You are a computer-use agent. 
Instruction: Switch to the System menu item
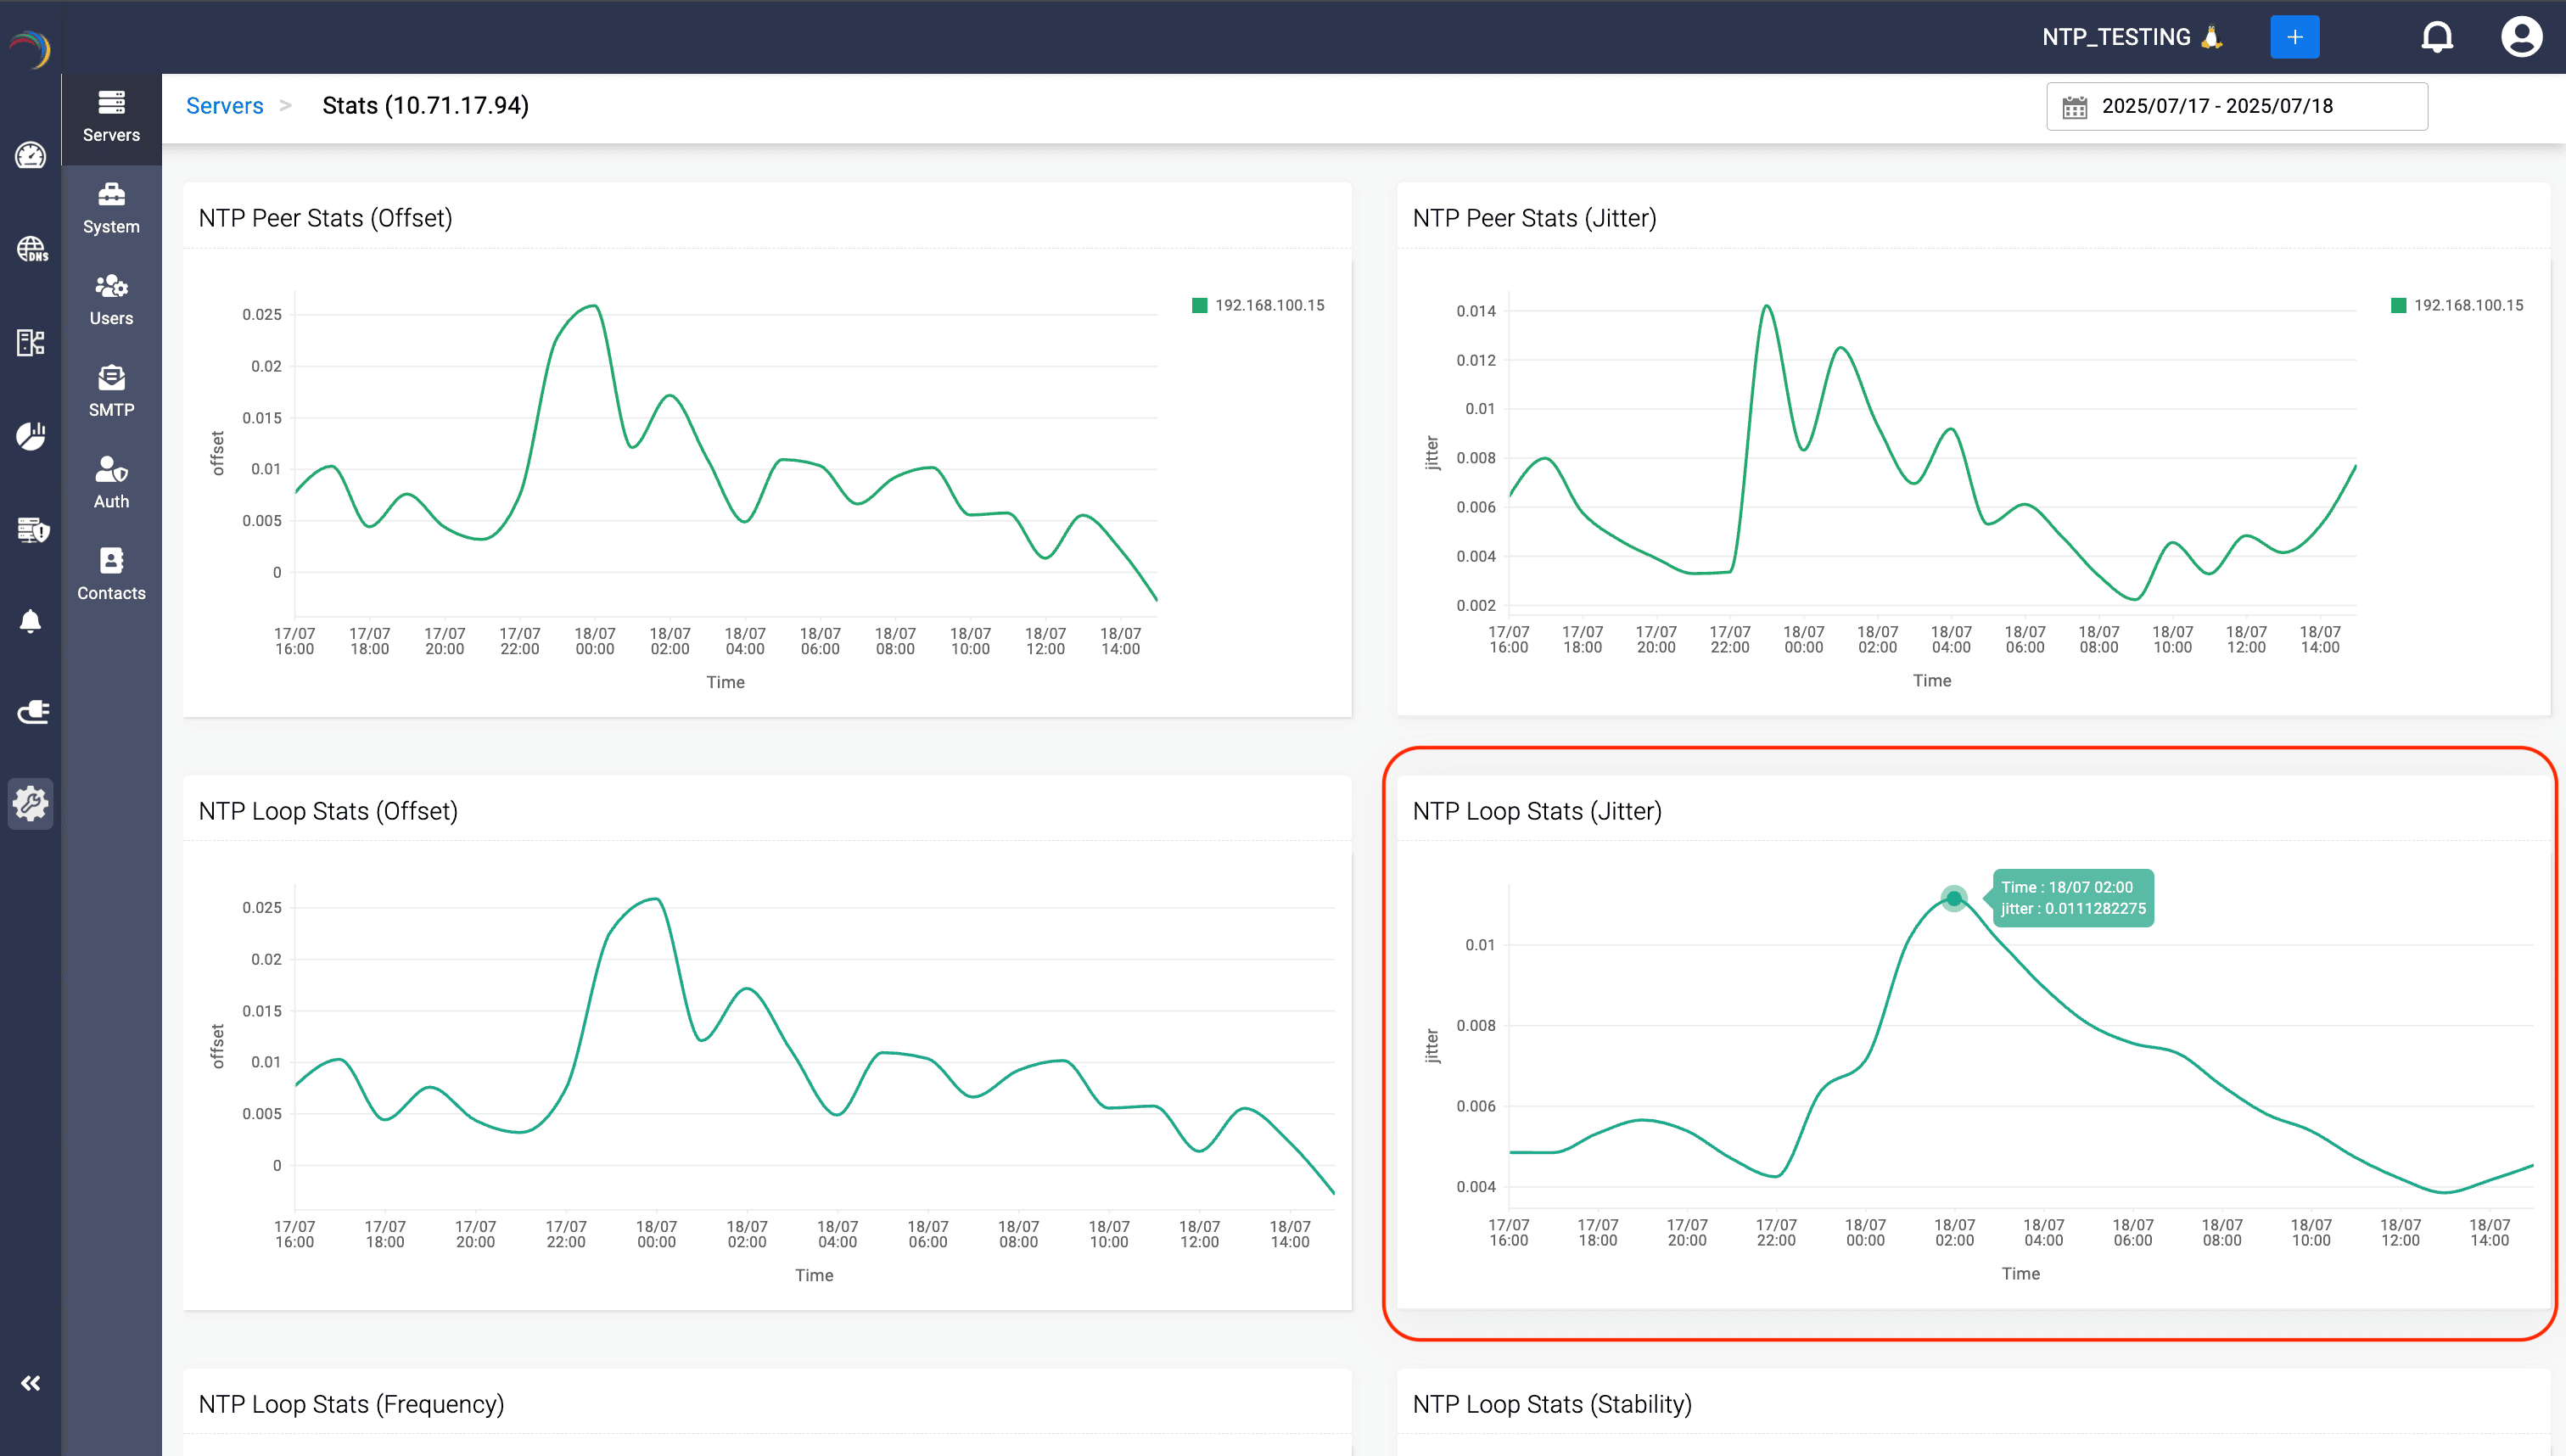click(x=111, y=209)
